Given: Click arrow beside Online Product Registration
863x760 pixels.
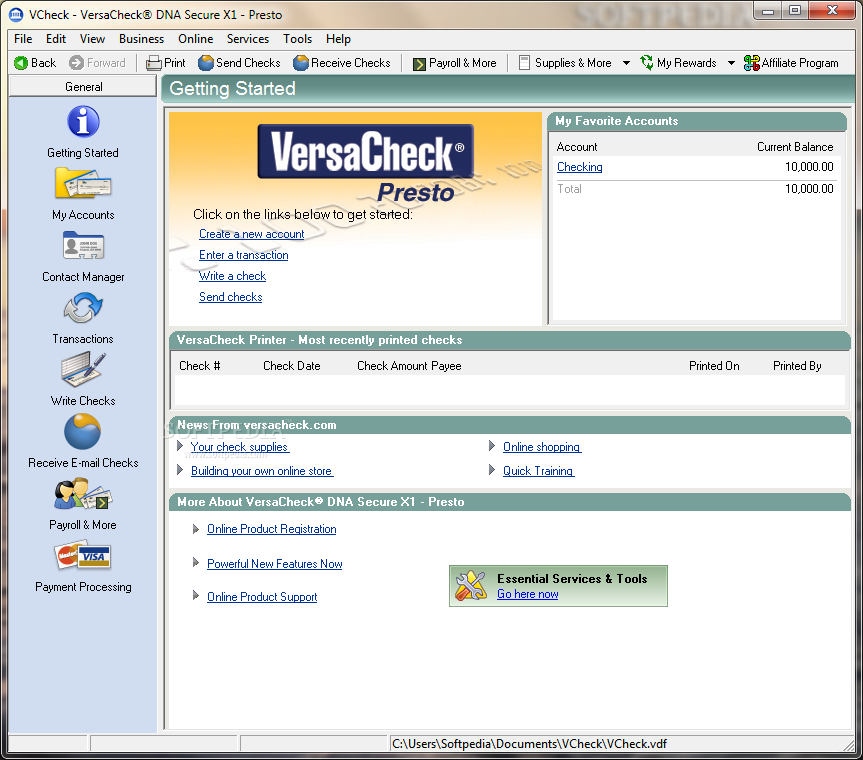Looking at the screenshot, I should coord(196,529).
